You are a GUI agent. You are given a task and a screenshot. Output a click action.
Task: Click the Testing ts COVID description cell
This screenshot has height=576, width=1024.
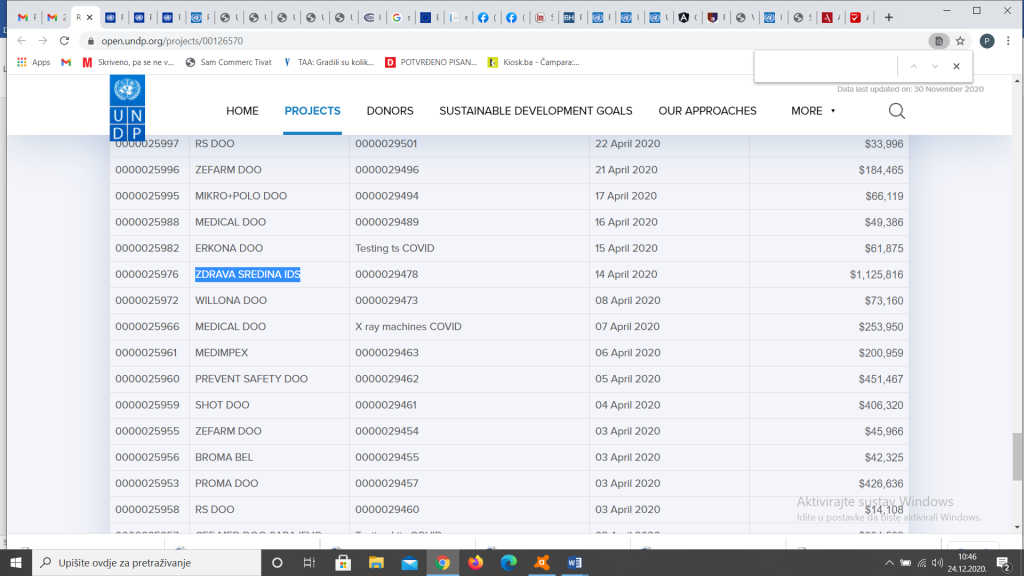pos(394,248)
